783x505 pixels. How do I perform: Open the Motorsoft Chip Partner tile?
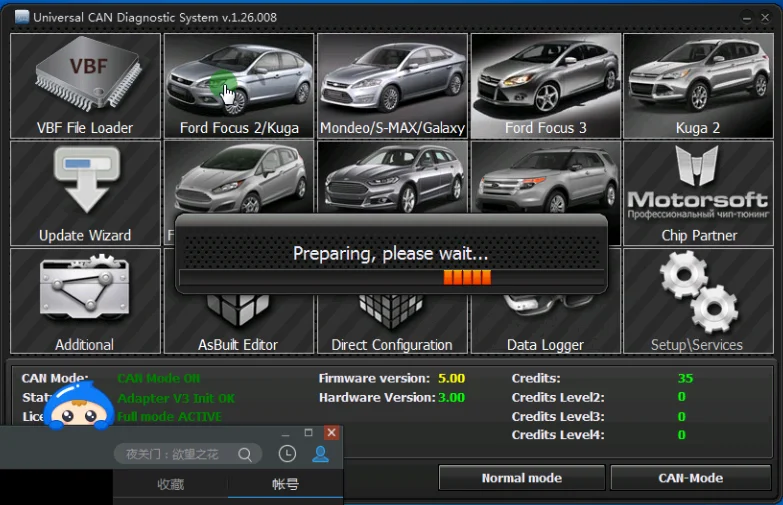(698, 193)
